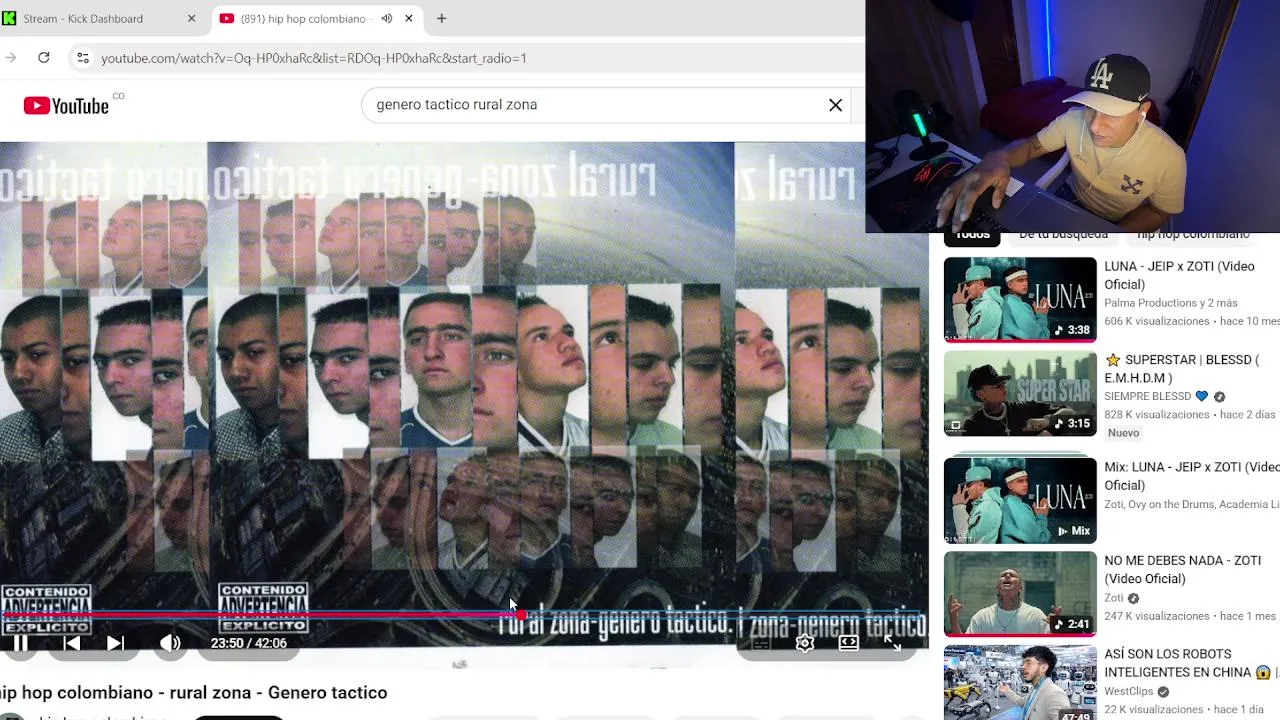Click '828 K visualizaciones' text

tap(1157, 414)
